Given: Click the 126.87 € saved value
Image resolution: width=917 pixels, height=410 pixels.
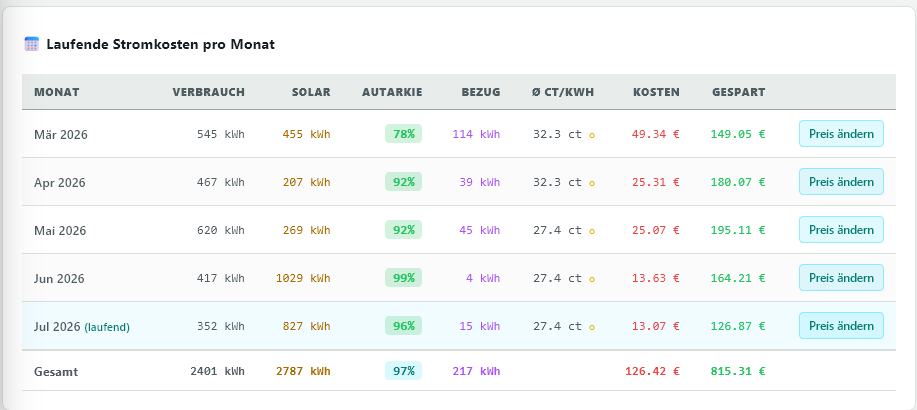Looking at the screenshot, I should point(738,326).
